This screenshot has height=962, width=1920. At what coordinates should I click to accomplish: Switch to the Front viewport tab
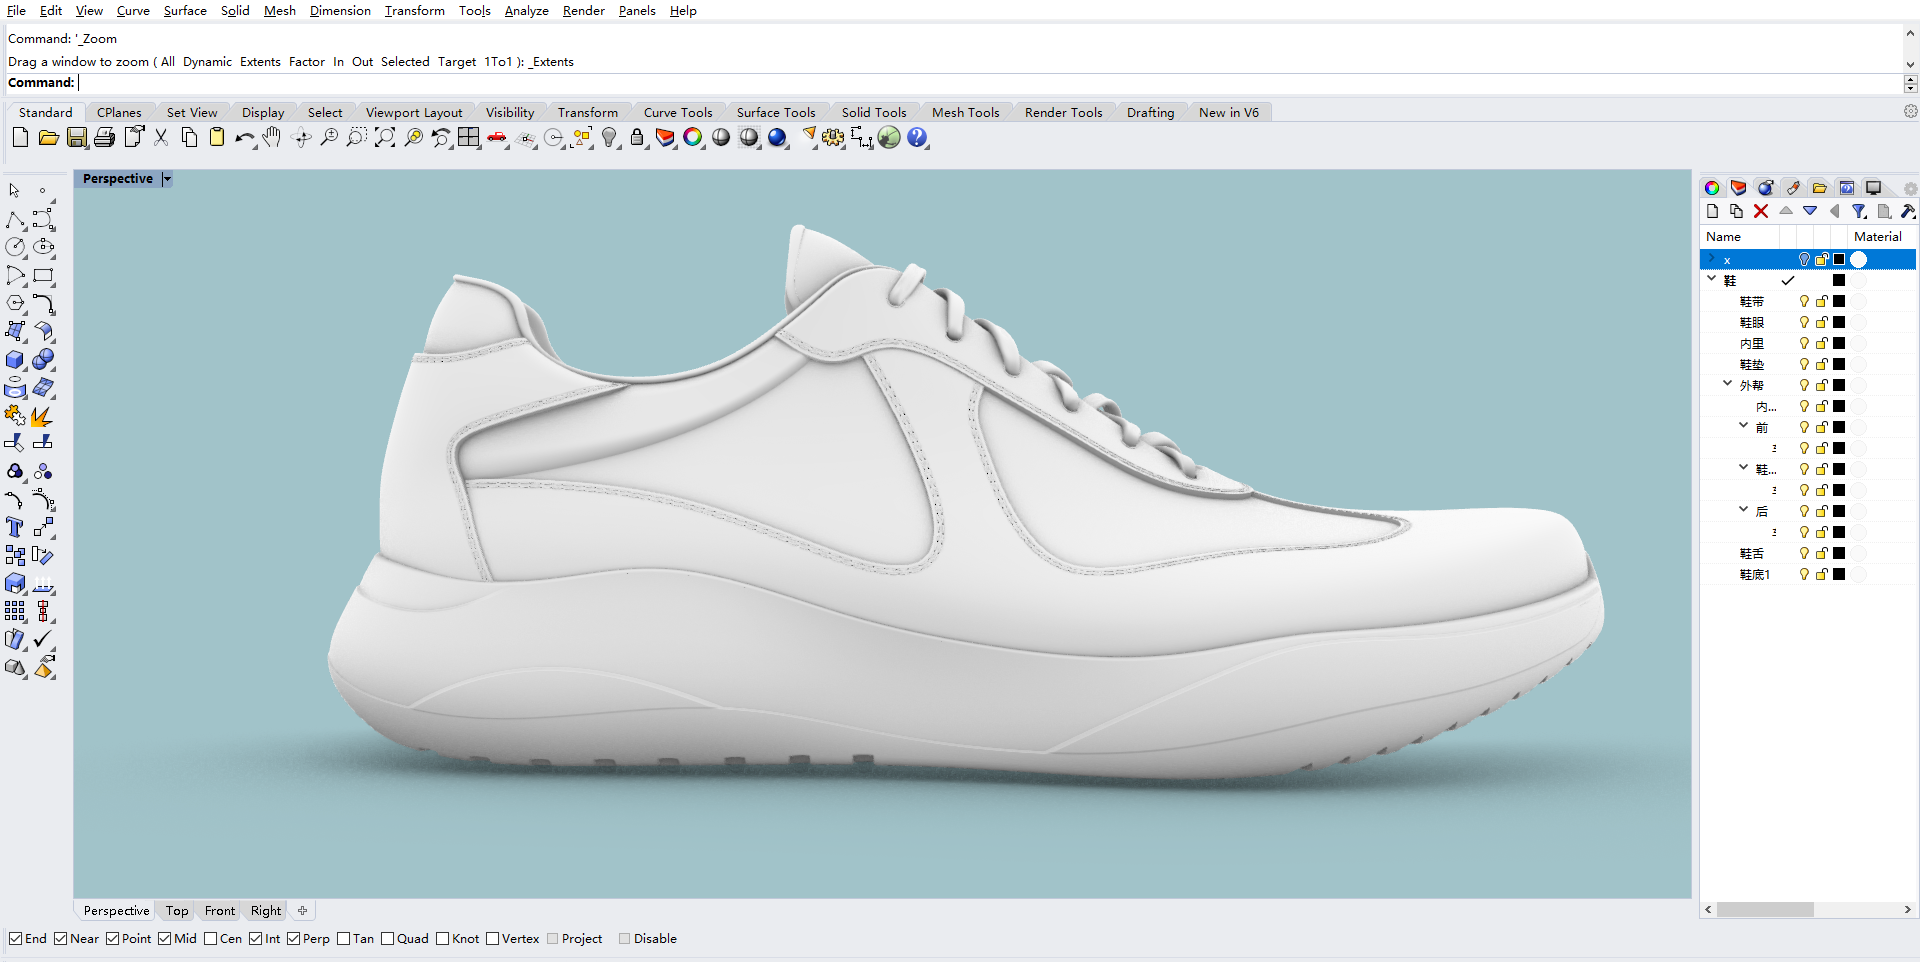[x=219, y=910]
